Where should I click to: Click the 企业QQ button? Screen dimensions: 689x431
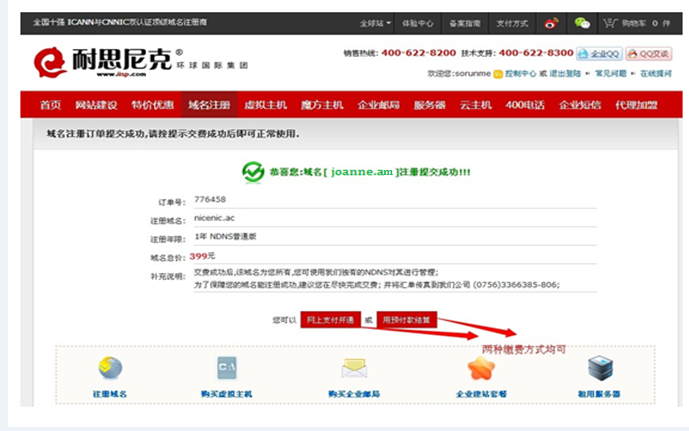(598, 53)
